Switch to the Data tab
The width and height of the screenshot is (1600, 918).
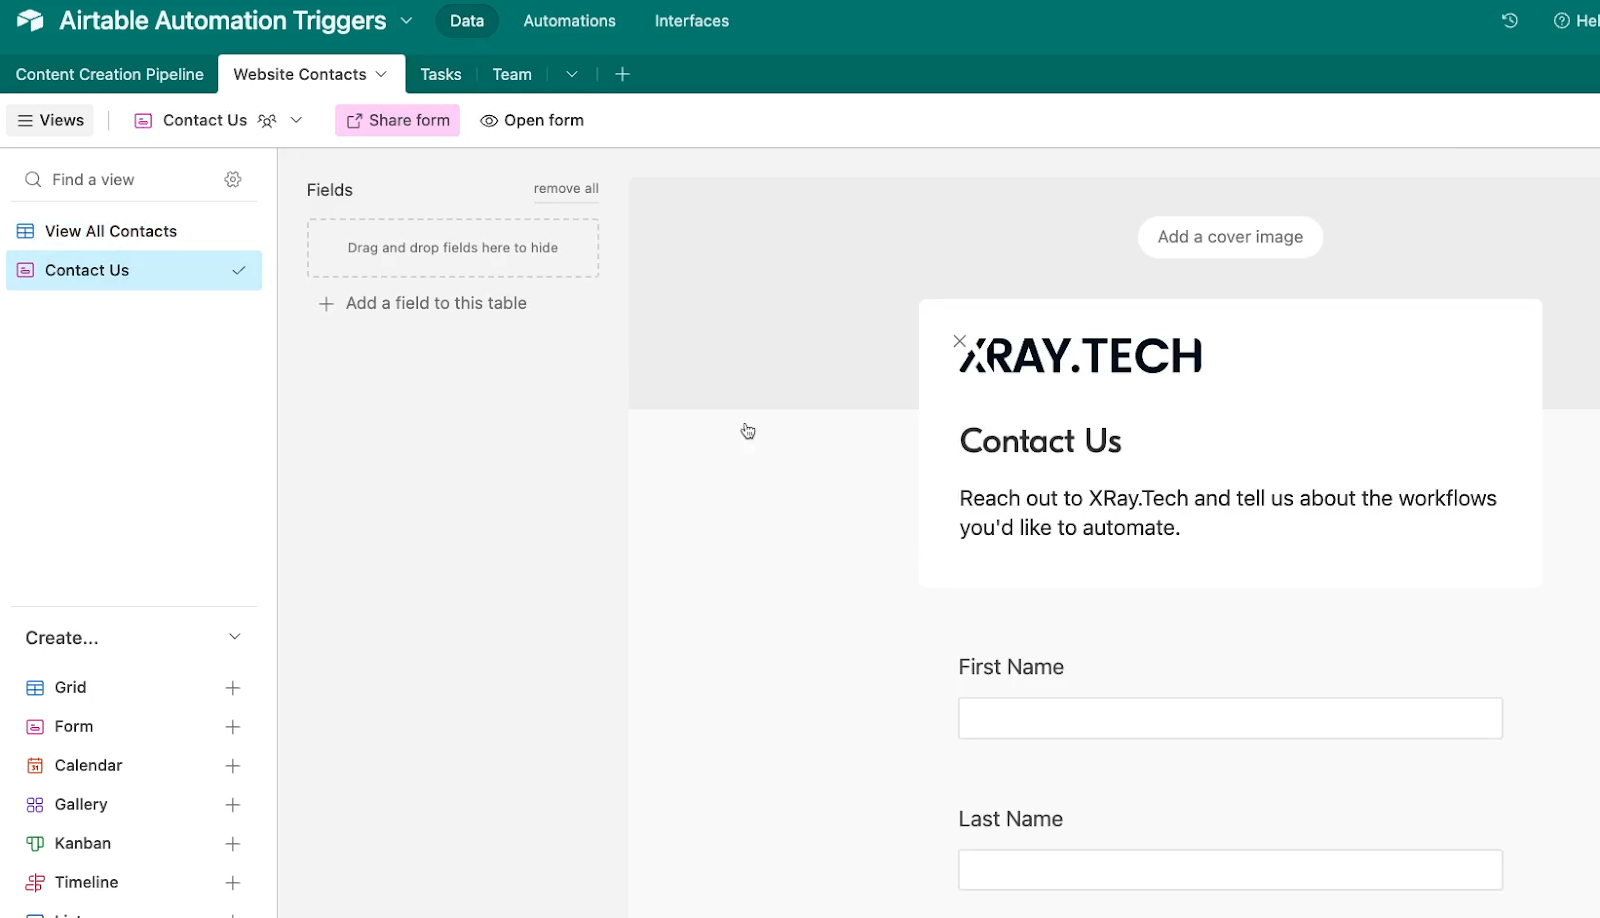click(x=466, y=21)
